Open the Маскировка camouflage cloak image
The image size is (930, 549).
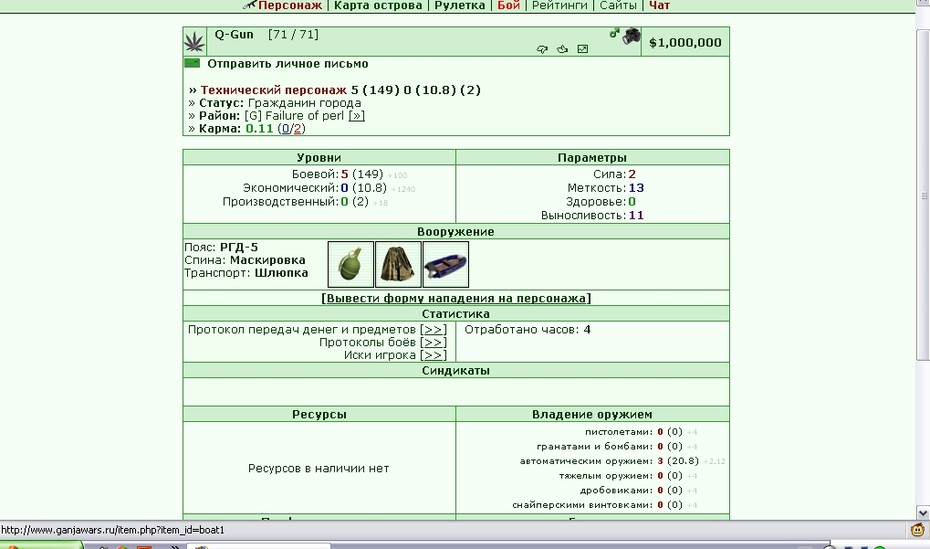point(398,264)
